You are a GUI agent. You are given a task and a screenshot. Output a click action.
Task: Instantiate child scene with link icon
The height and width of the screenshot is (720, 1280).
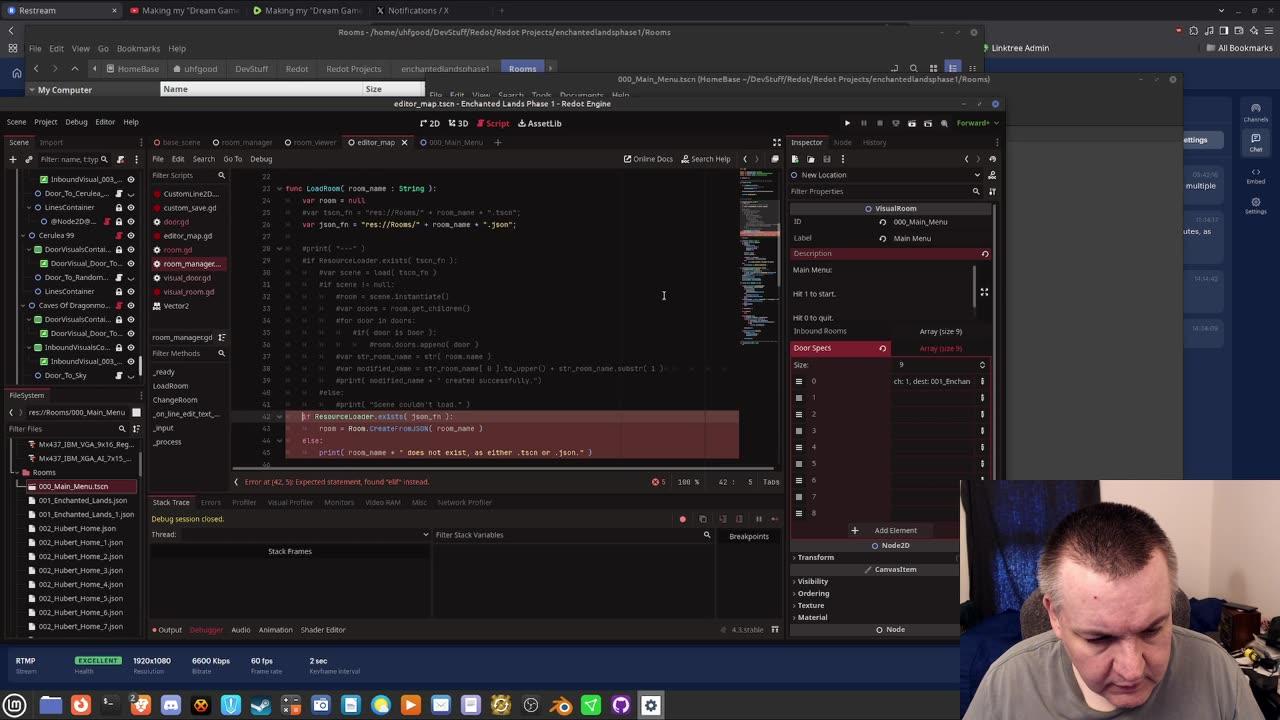tap(28, 159)
